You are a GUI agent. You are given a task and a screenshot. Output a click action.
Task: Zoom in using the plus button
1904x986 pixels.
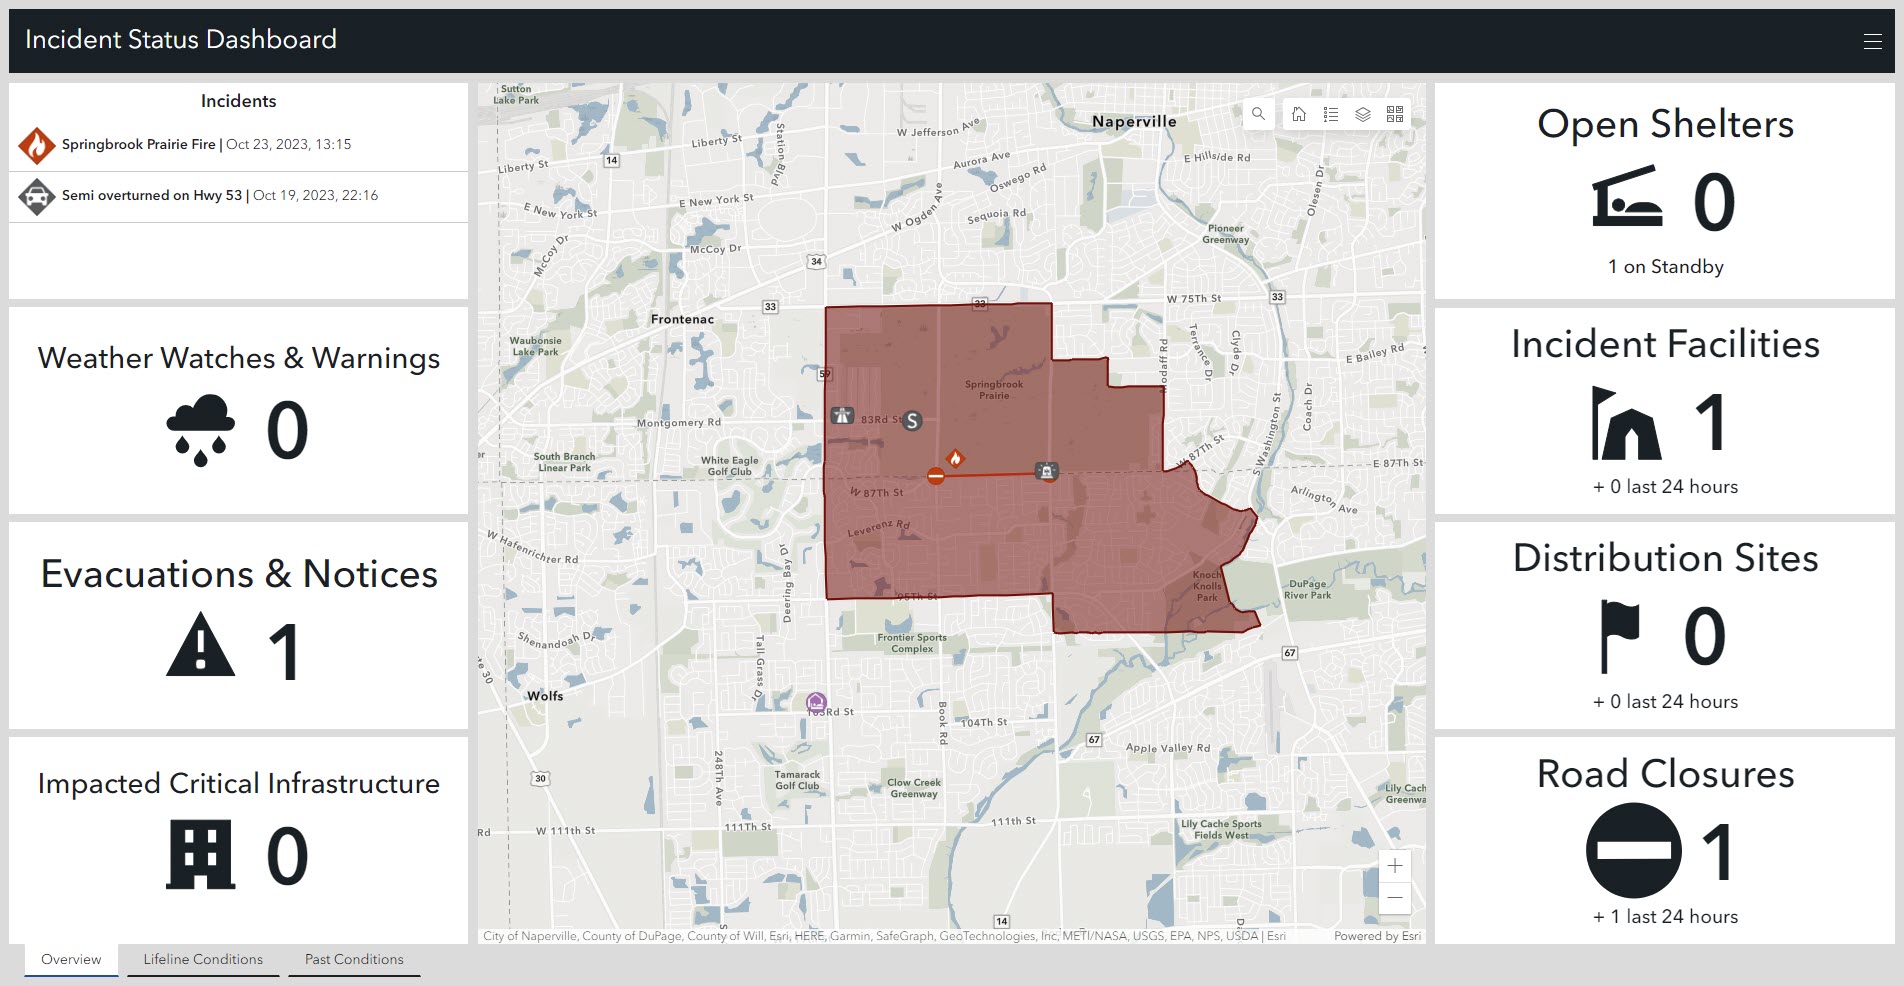click(1396, 865)
